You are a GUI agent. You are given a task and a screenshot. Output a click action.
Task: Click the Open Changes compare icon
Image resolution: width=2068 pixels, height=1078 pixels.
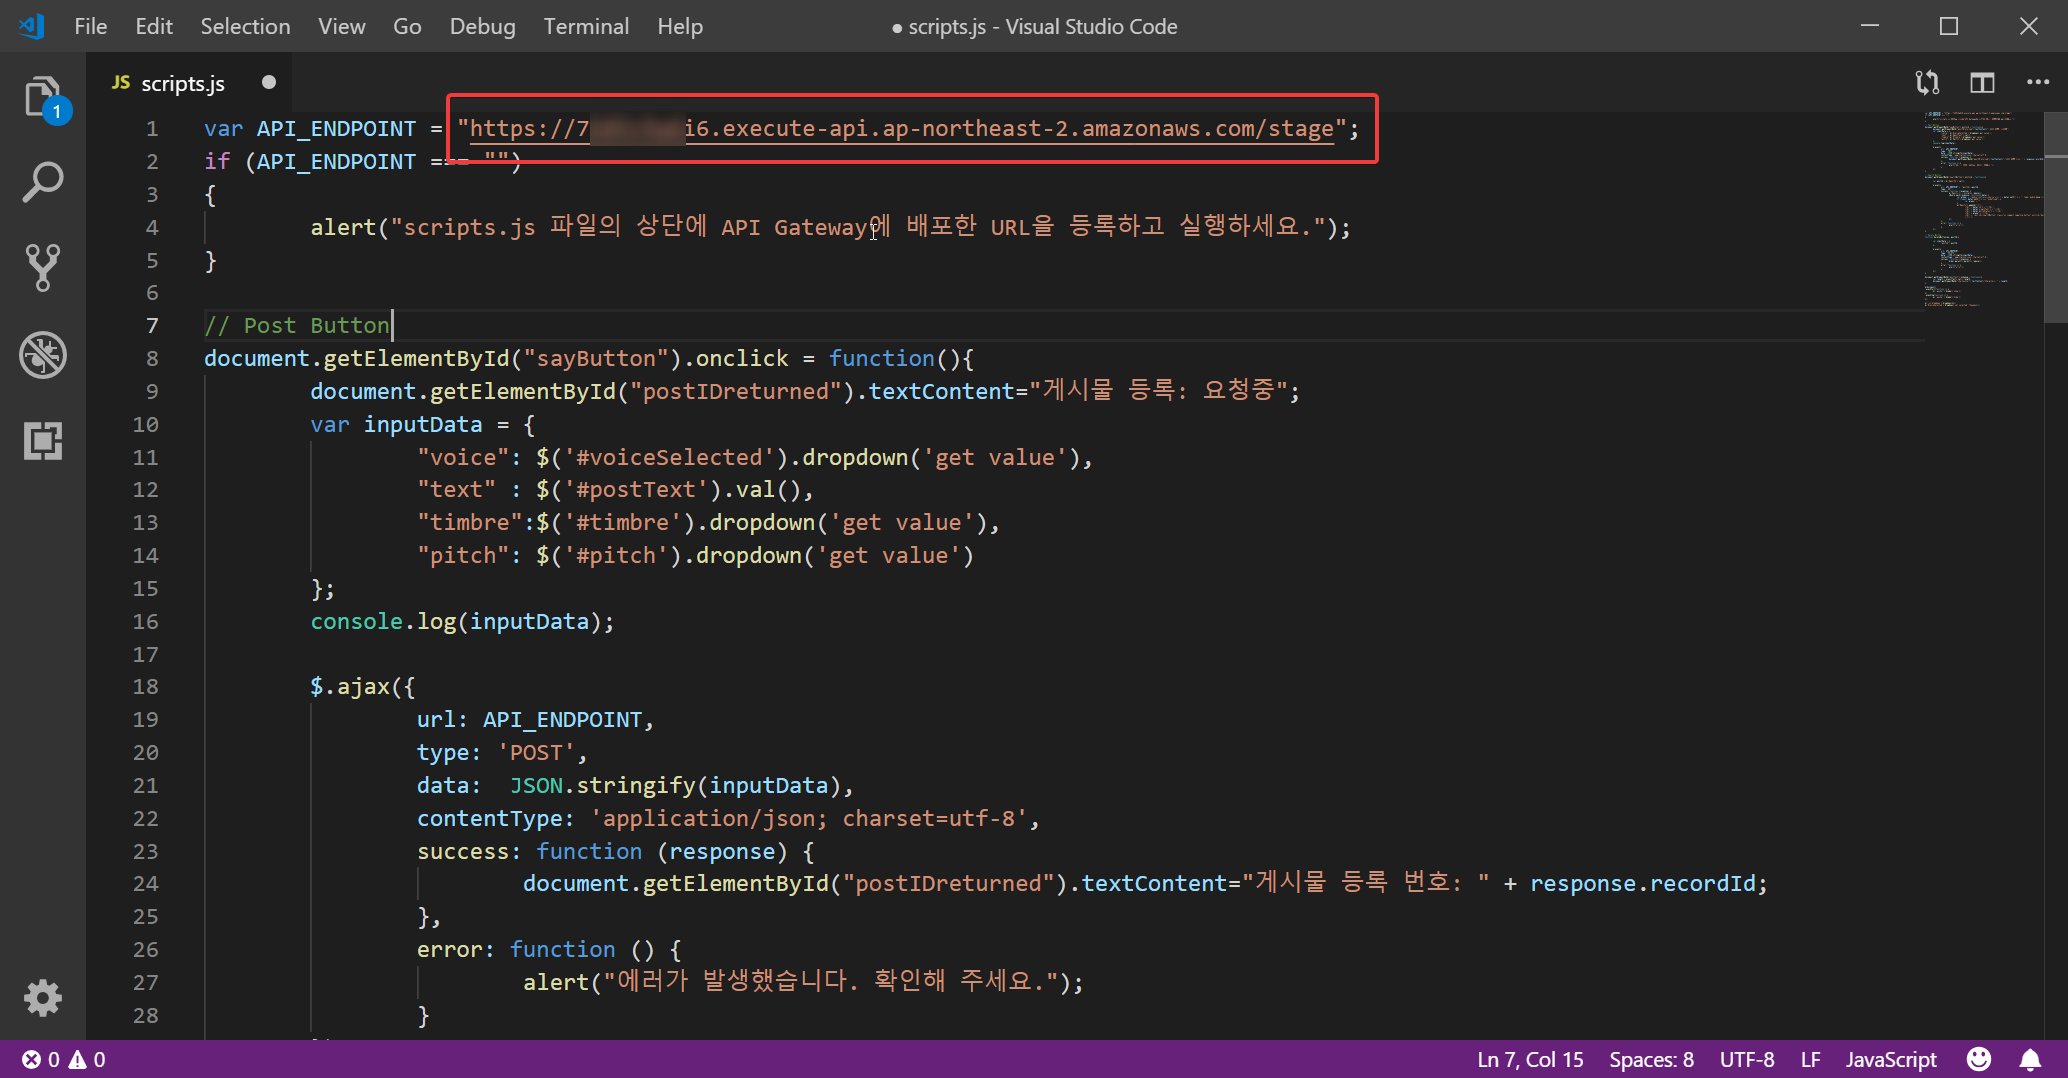pos(1927,83)
